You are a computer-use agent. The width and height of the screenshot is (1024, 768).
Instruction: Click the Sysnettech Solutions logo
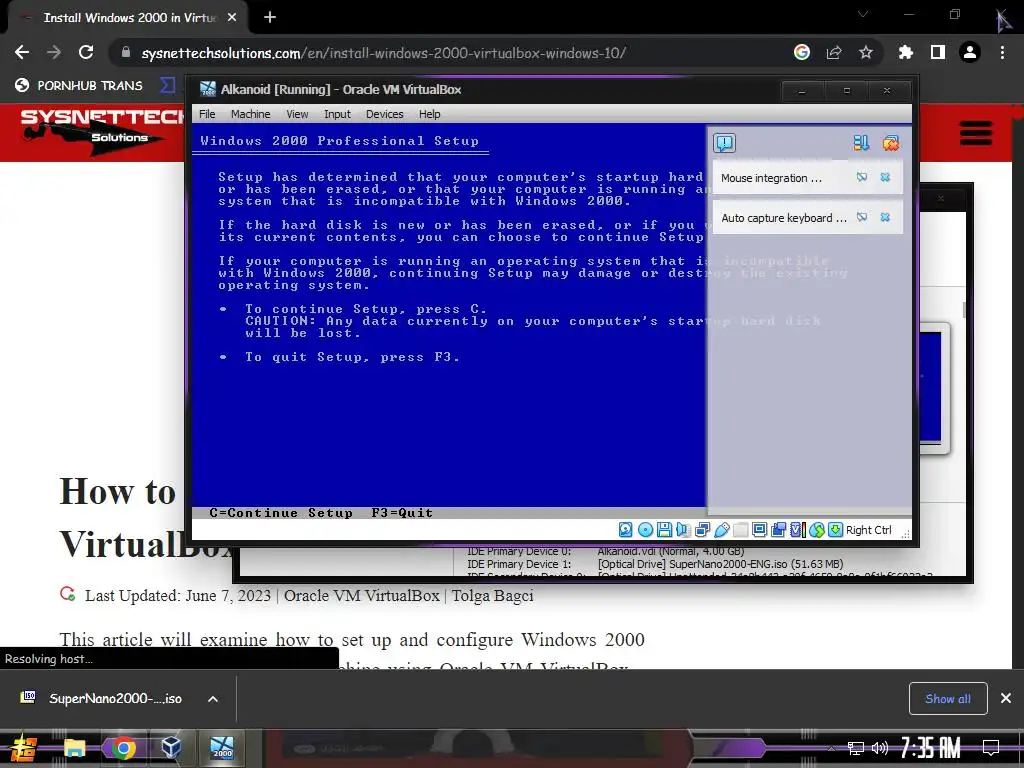103,132
